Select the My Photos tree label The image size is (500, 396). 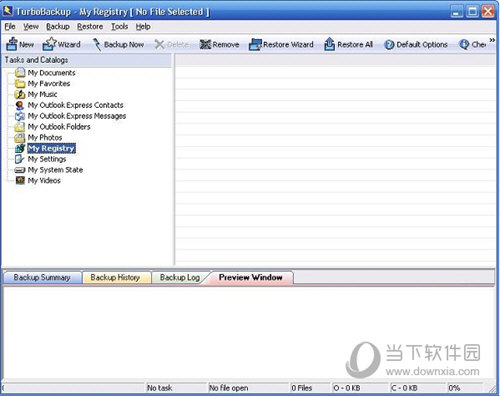[45, 137]
